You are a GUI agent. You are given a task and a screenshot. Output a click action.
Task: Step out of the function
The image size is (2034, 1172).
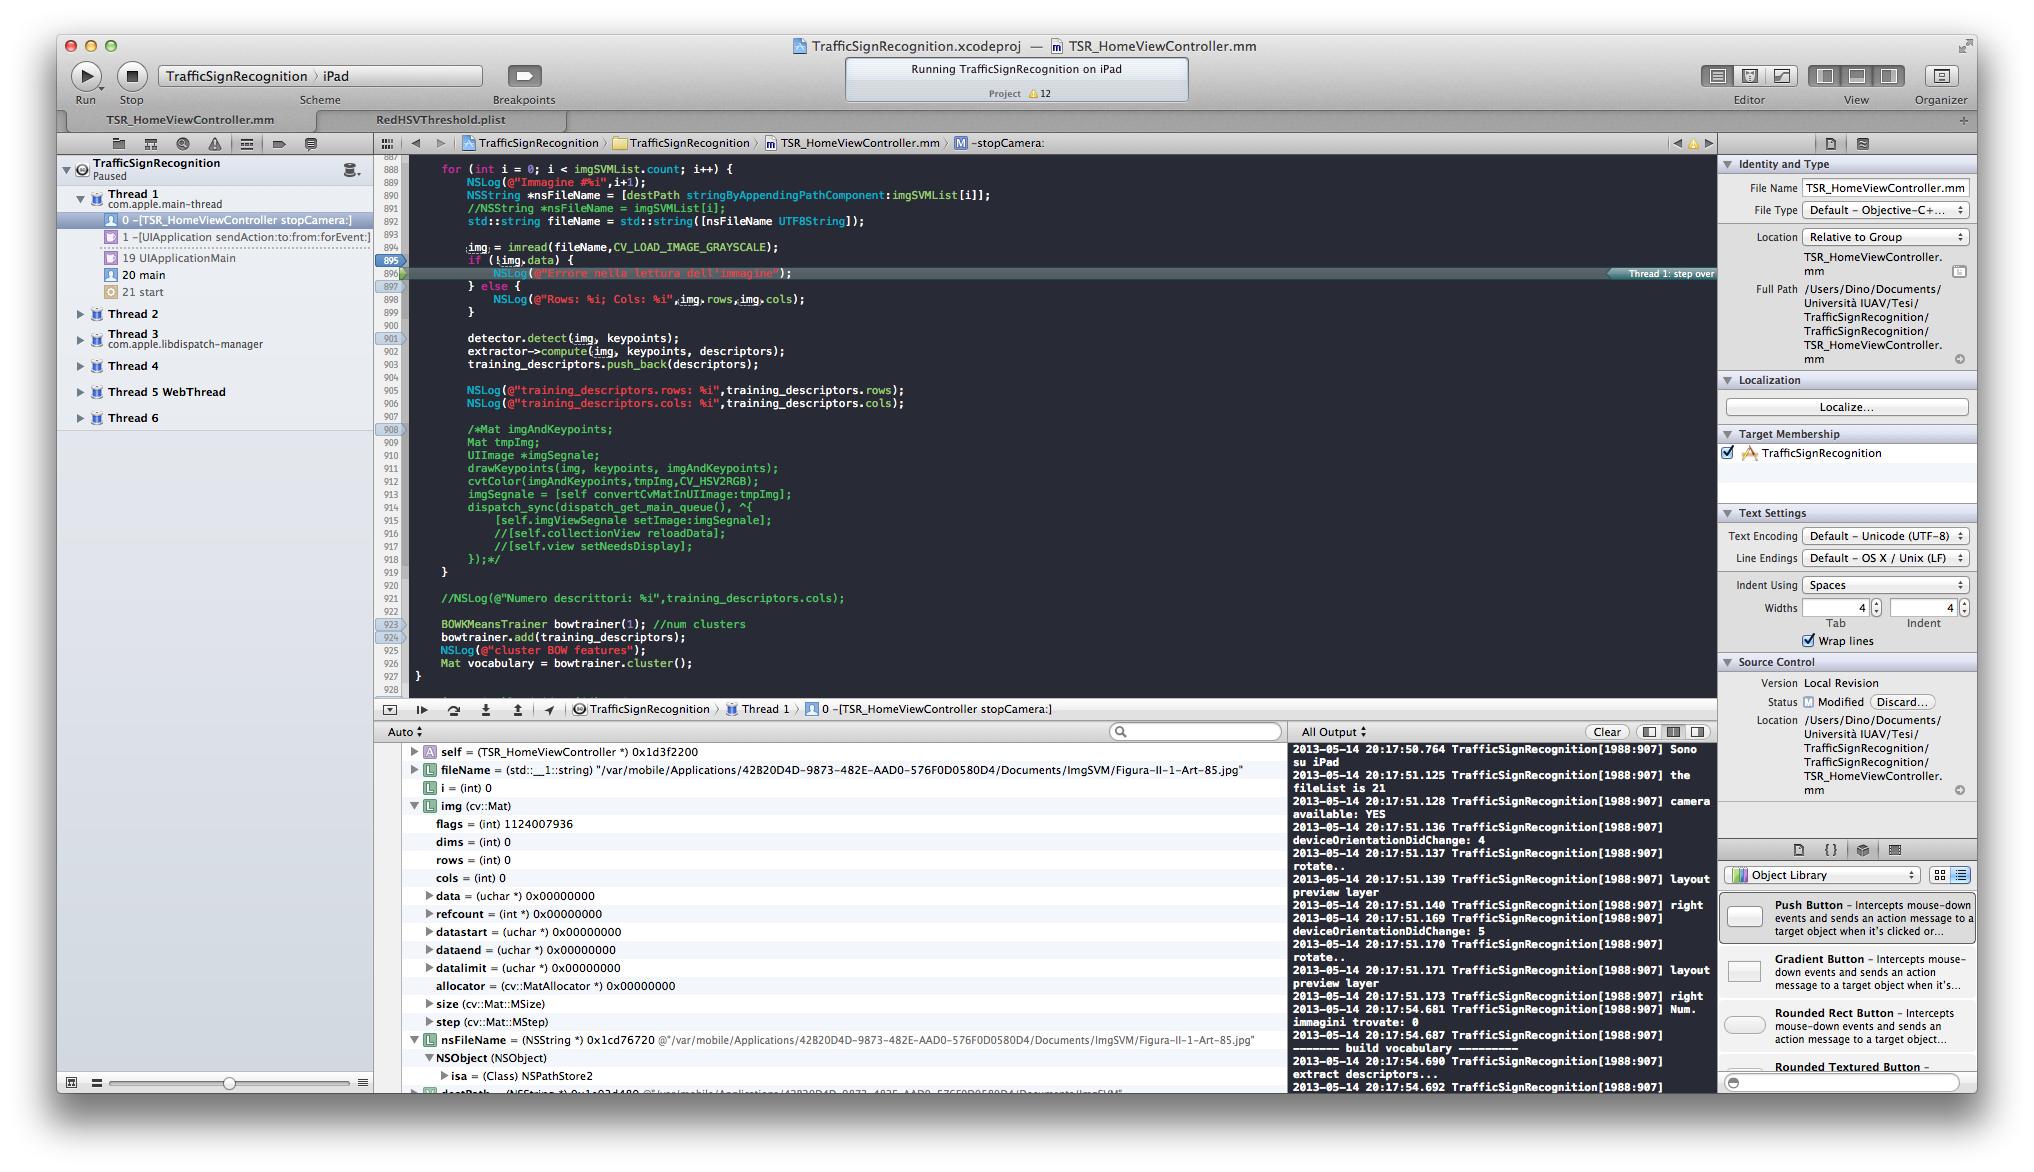pyautogui.click(x=518, y=710)
